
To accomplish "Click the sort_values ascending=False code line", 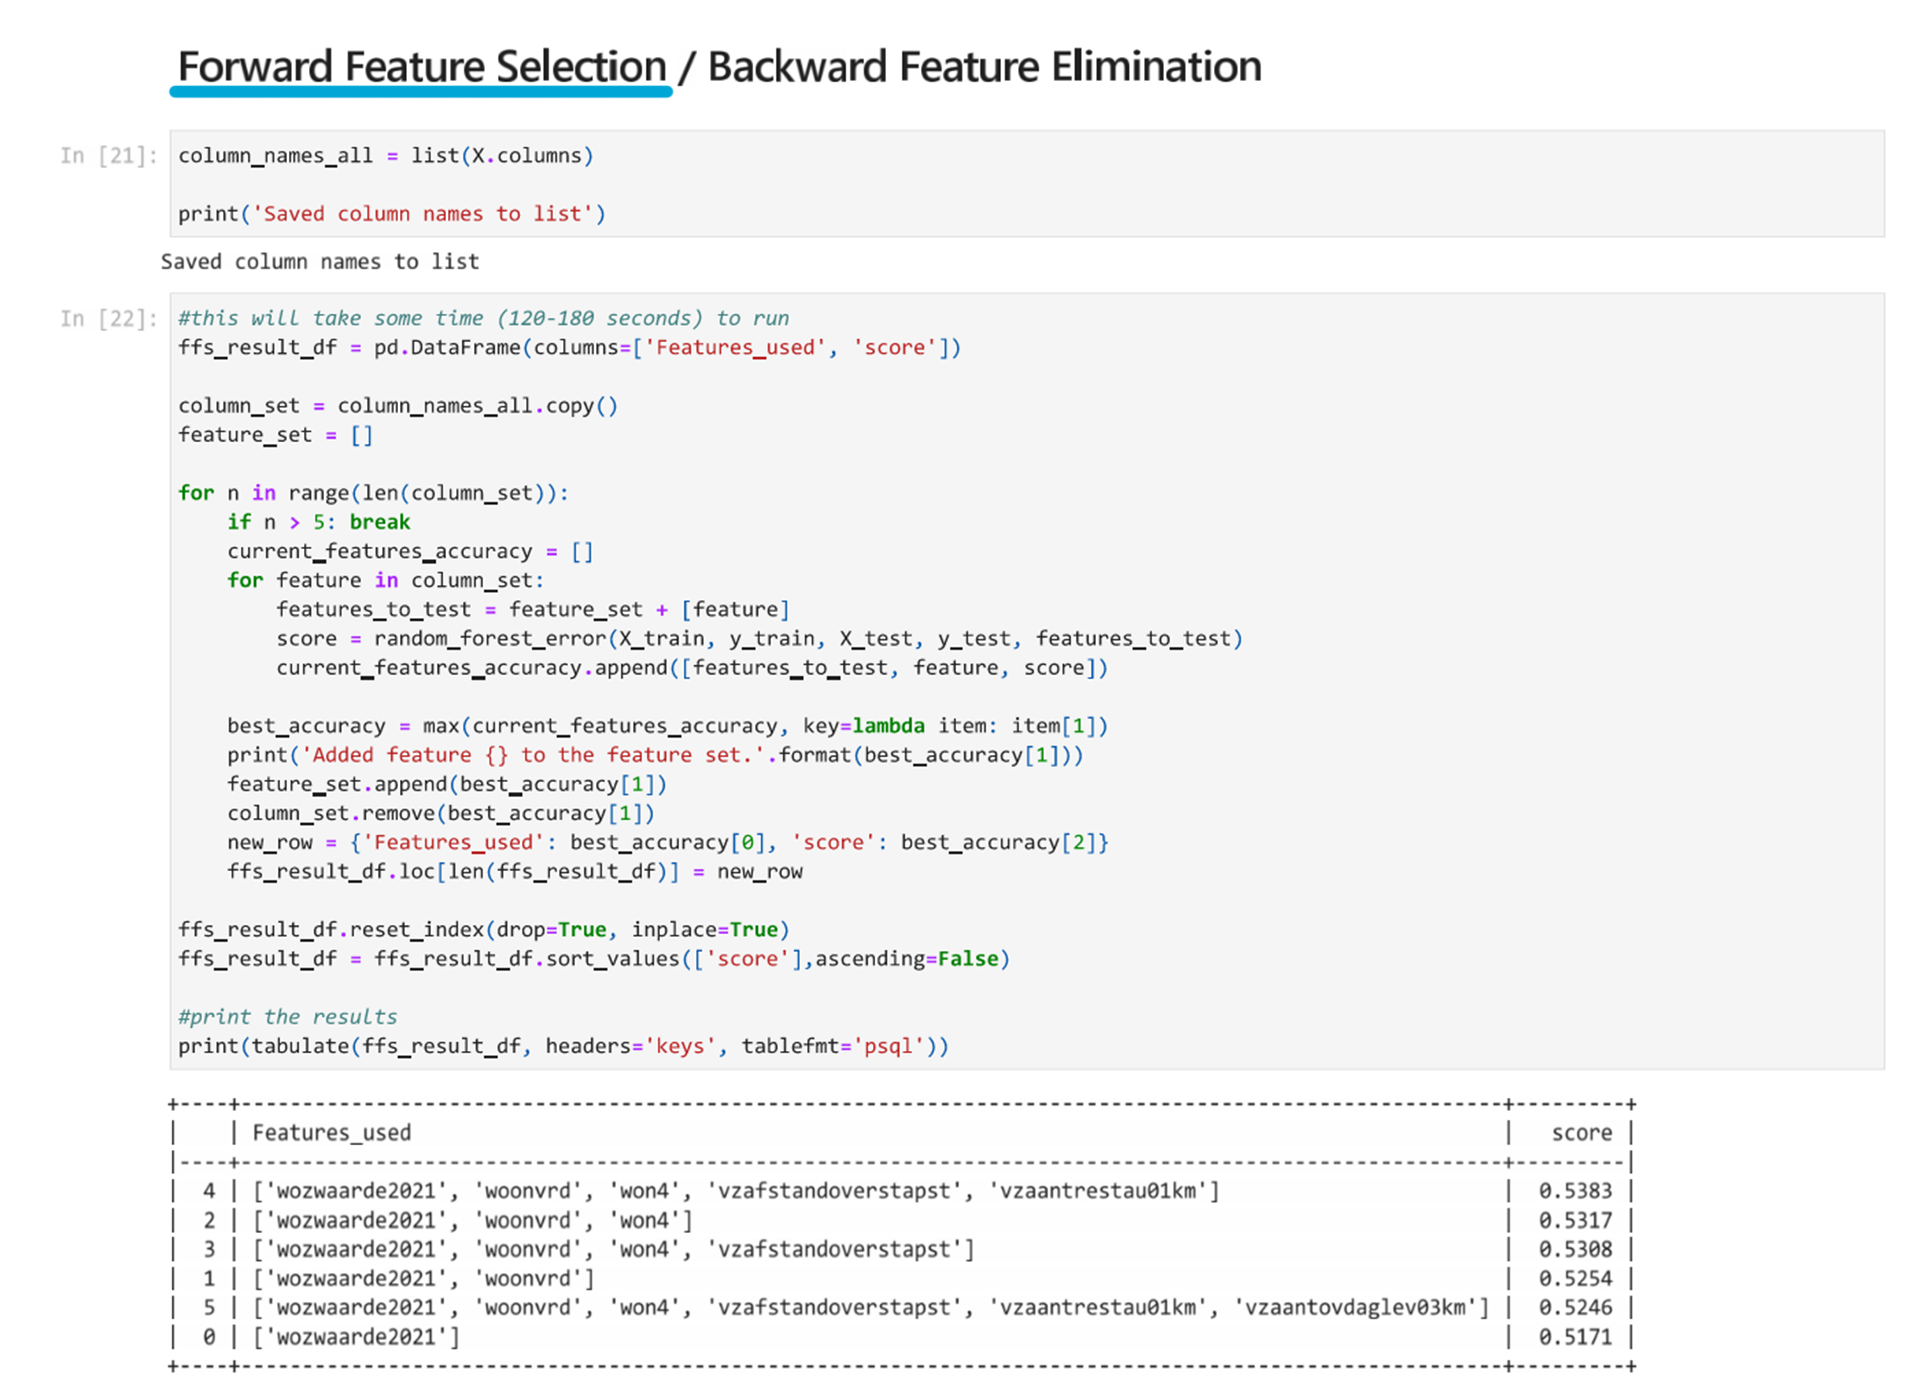I will [x=593, y=959].
